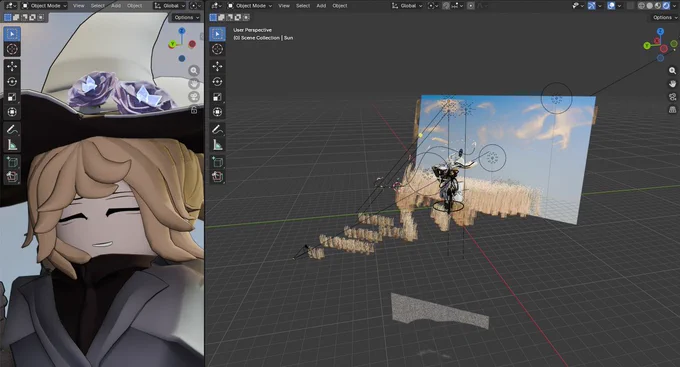Viewport: 680px width, 367px height.
Task: Choose the Move tool in left viewport
Action: coord(12,66)
